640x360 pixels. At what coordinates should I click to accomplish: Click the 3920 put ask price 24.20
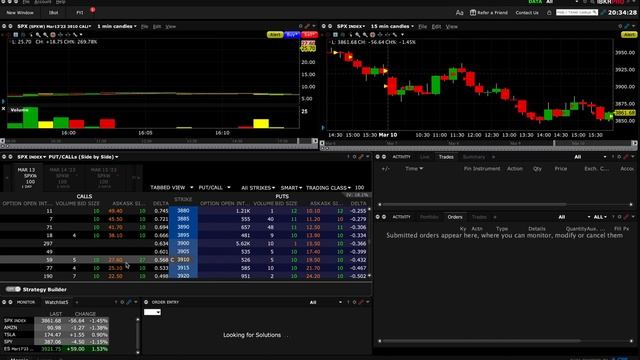tap(313, 276)
